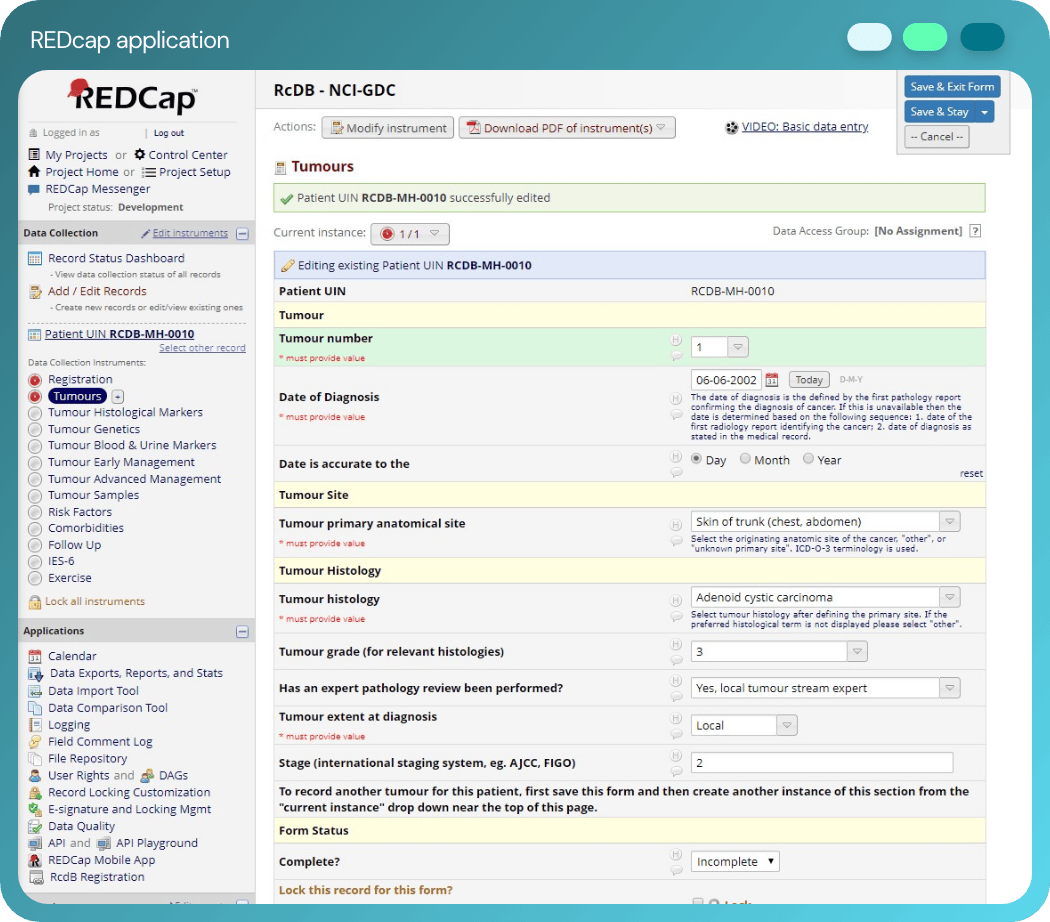Click the plus icon to add another Tumours instance
This screenshot has height=922, width=1050.
(118, 395)
